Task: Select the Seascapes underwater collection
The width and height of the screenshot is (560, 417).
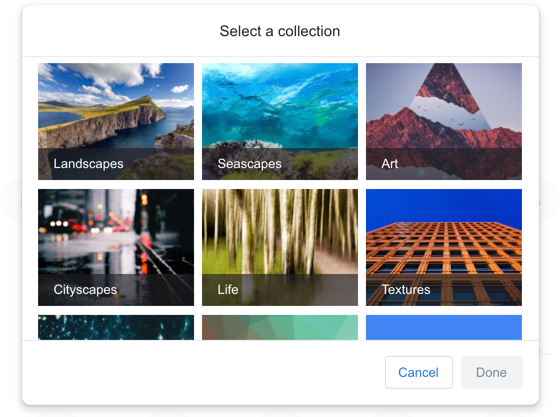Action: point(280,121)
